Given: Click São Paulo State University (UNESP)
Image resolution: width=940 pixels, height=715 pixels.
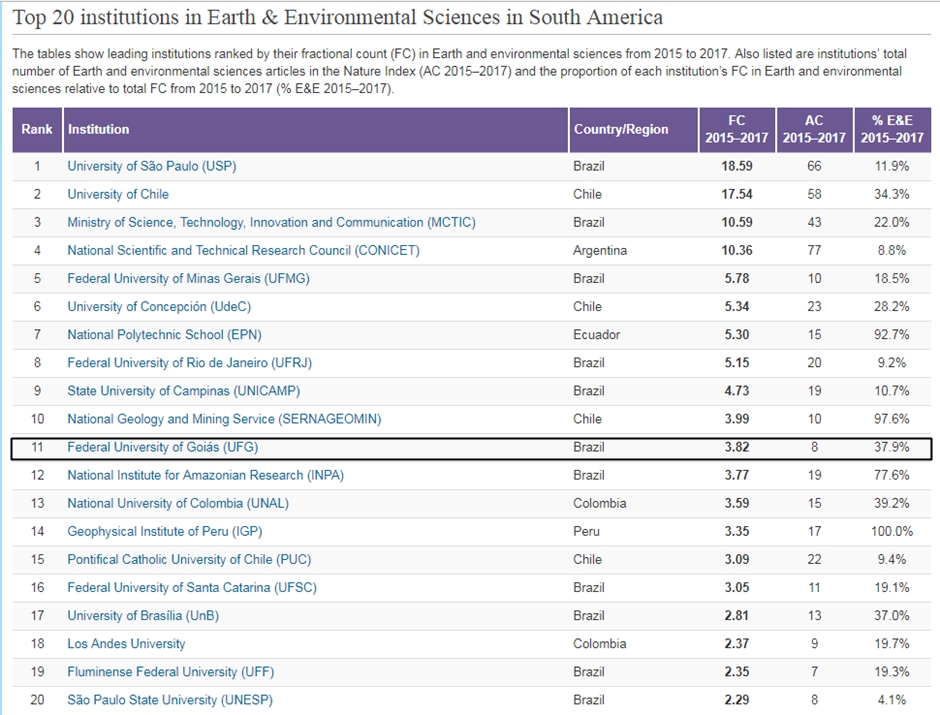Looking at the screenshot, I should pyautogui.click(x=169, y=700).
